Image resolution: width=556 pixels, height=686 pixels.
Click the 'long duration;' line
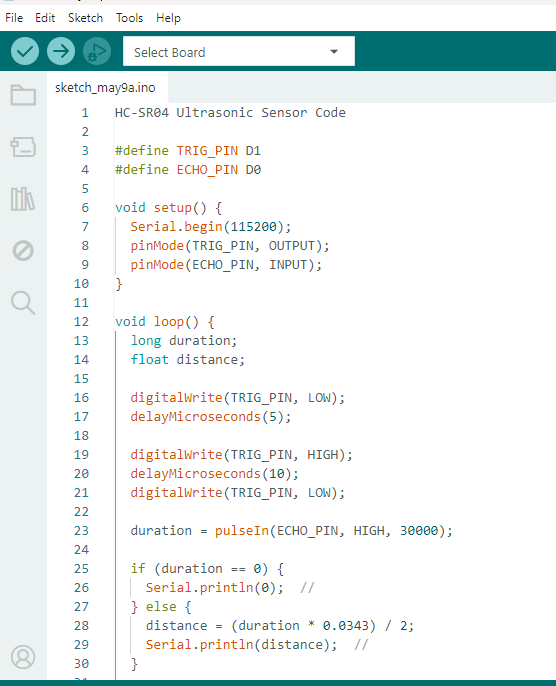click(x=184, y=341)
